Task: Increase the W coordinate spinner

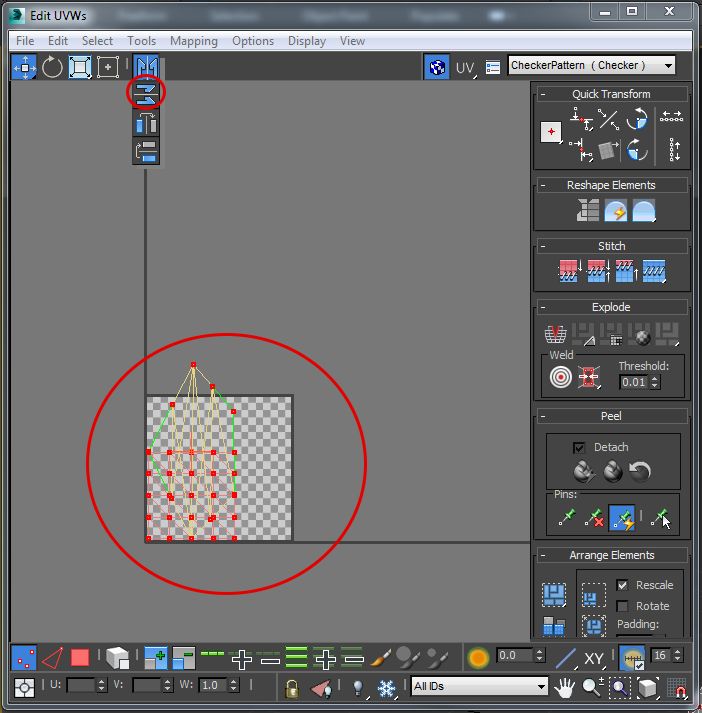Action: pyautogui.click(x=233, y=681)
